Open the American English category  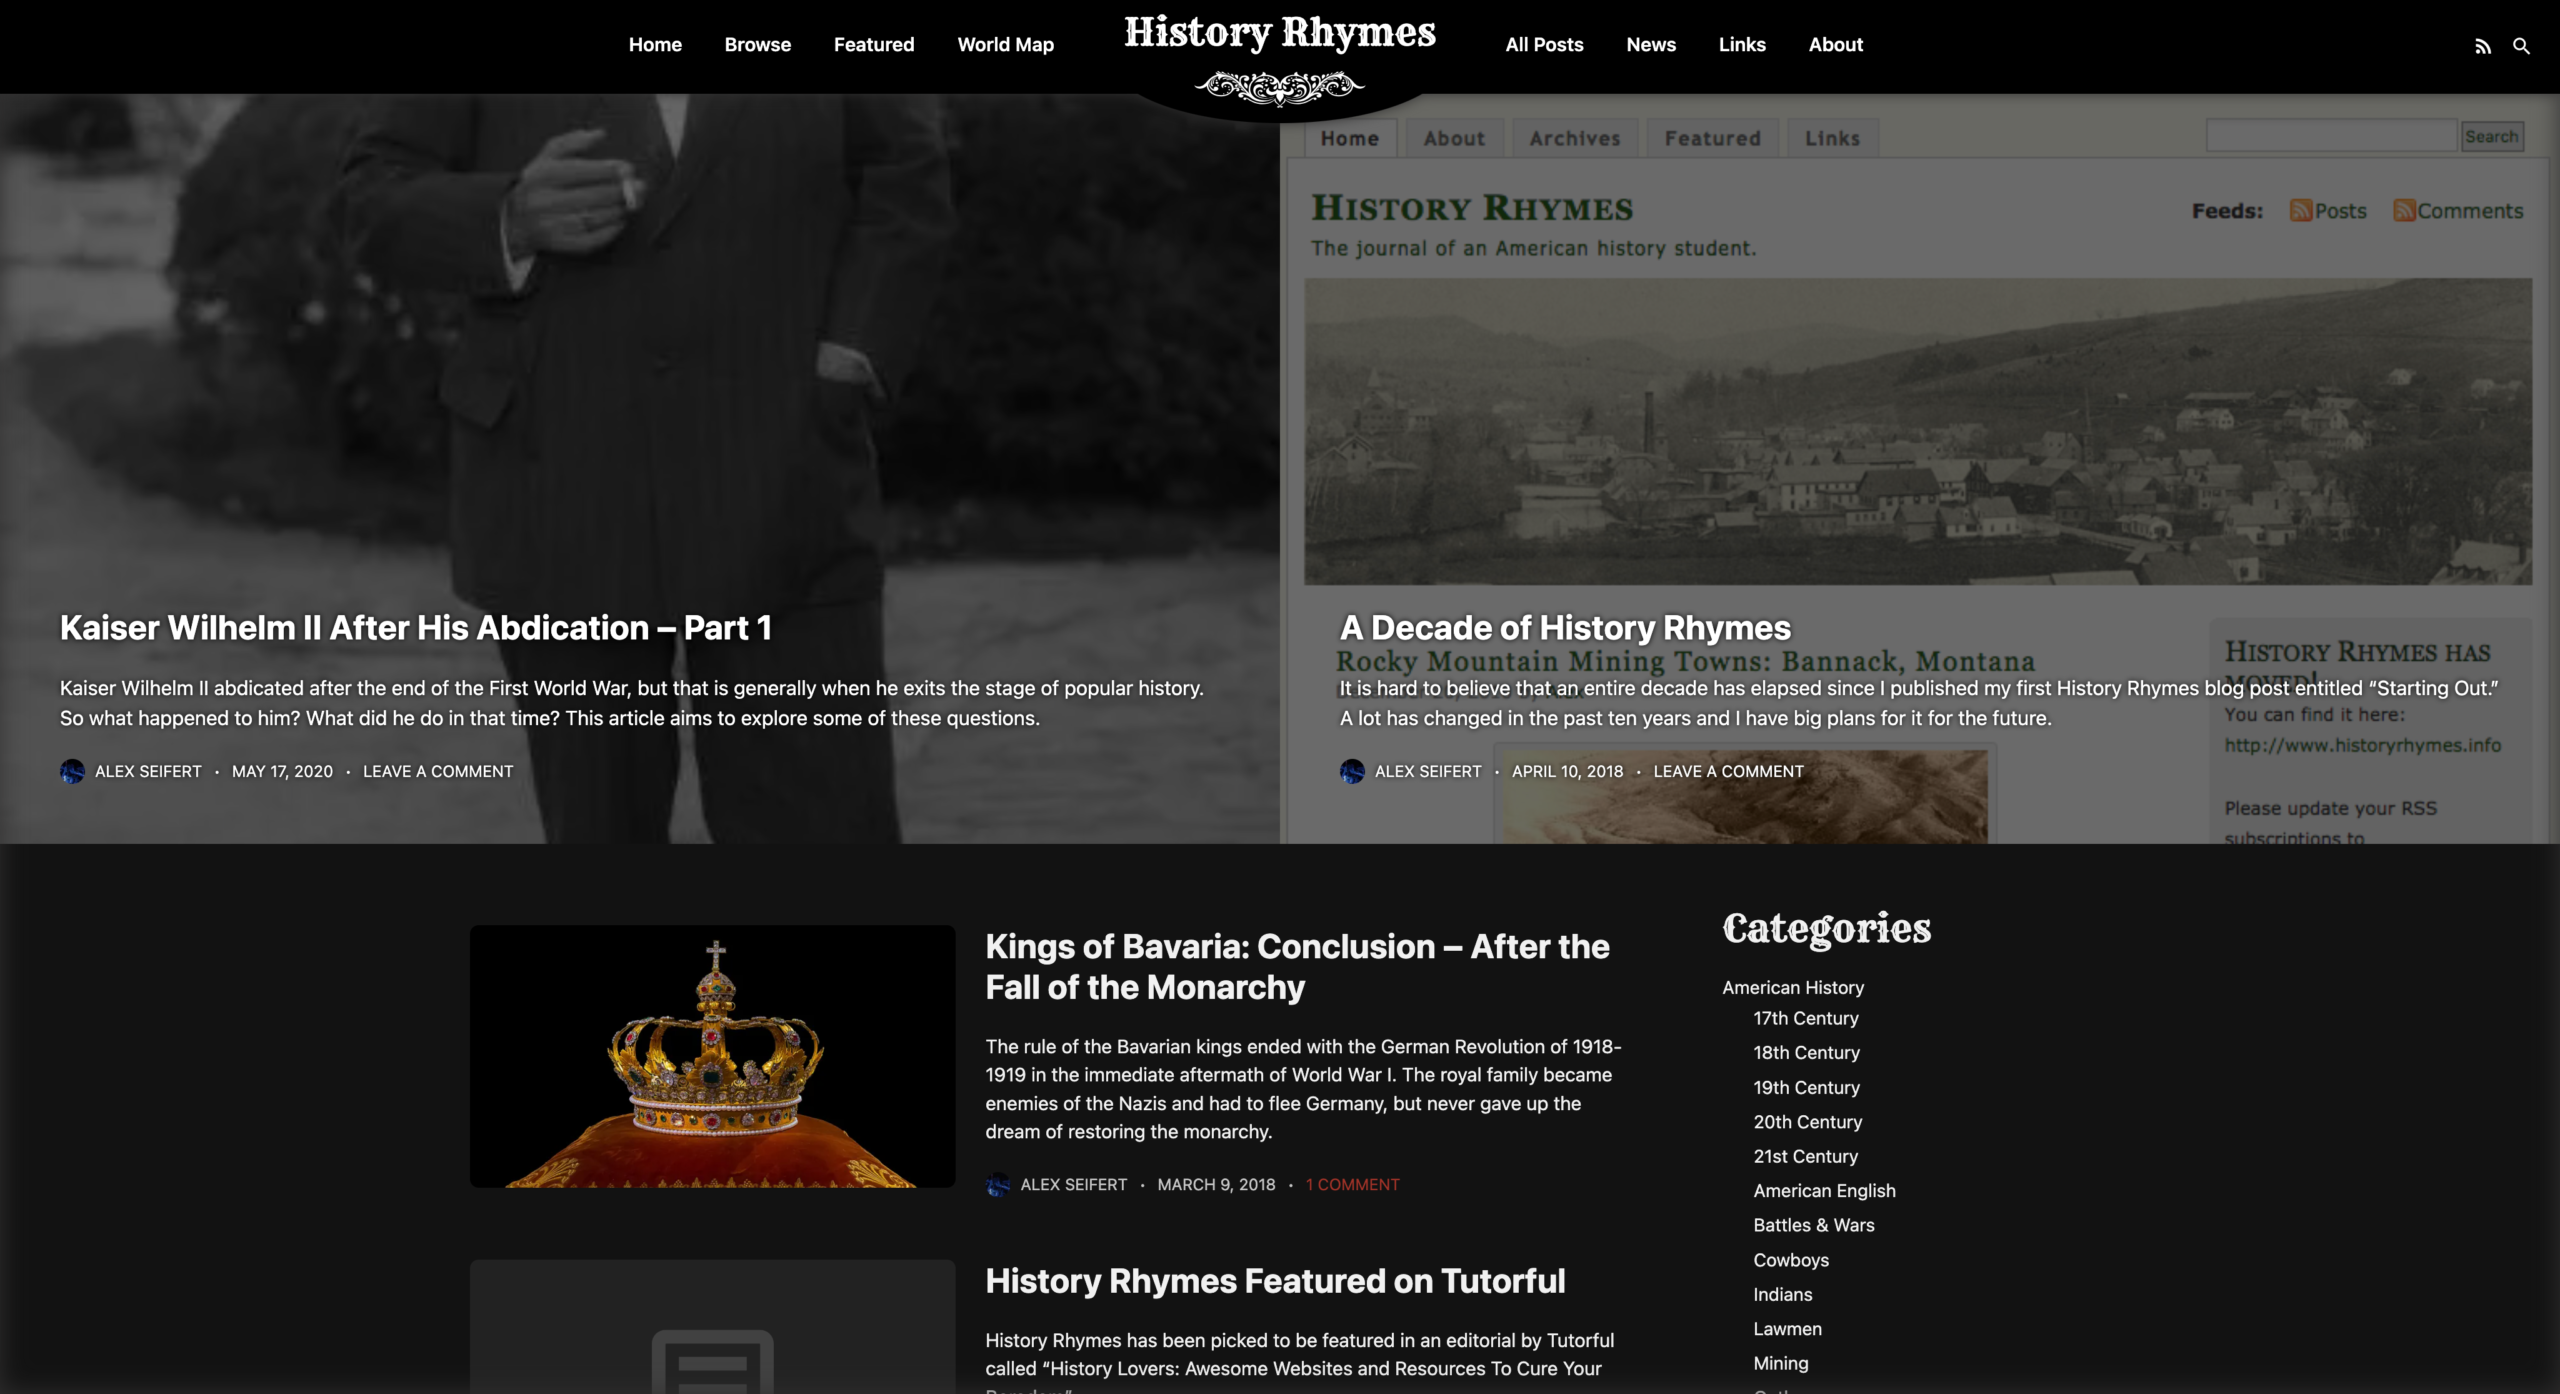pos(1824,1191)
